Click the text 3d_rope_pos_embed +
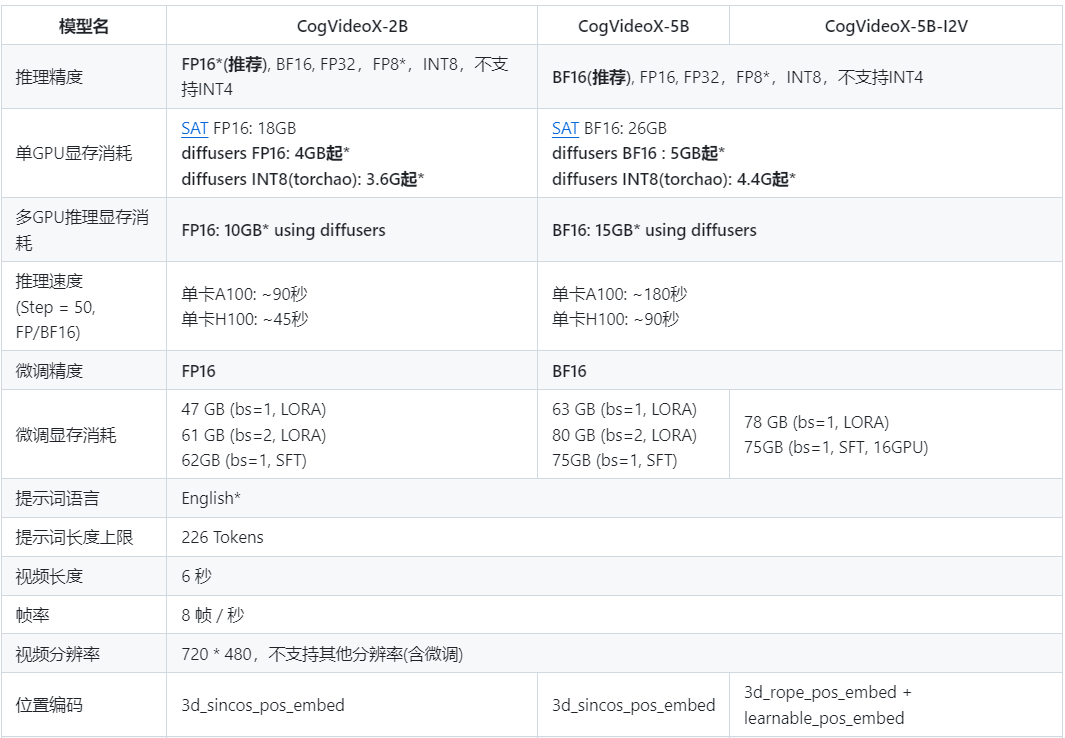Screen dimensions: 1065x738 point(828,693)
